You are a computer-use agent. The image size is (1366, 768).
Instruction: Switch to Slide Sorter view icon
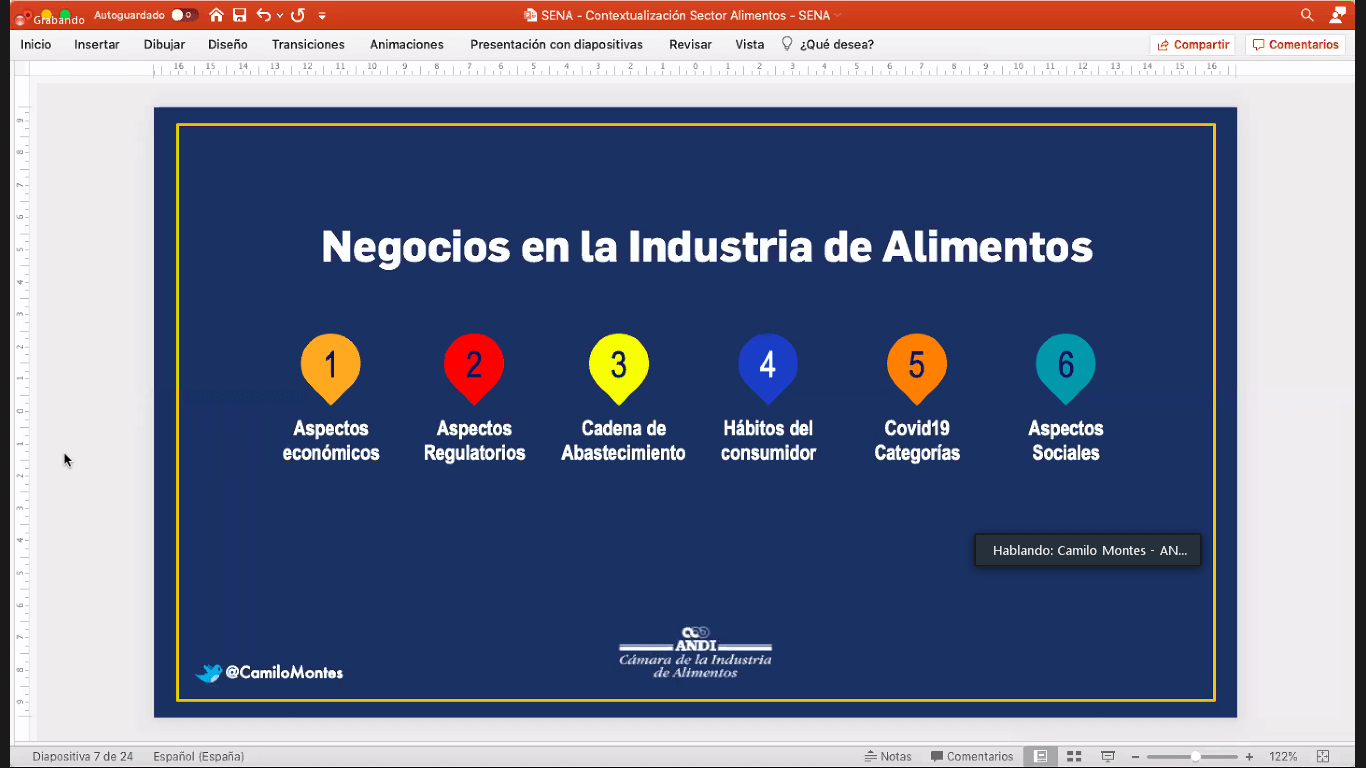(x=1073, y=756)
